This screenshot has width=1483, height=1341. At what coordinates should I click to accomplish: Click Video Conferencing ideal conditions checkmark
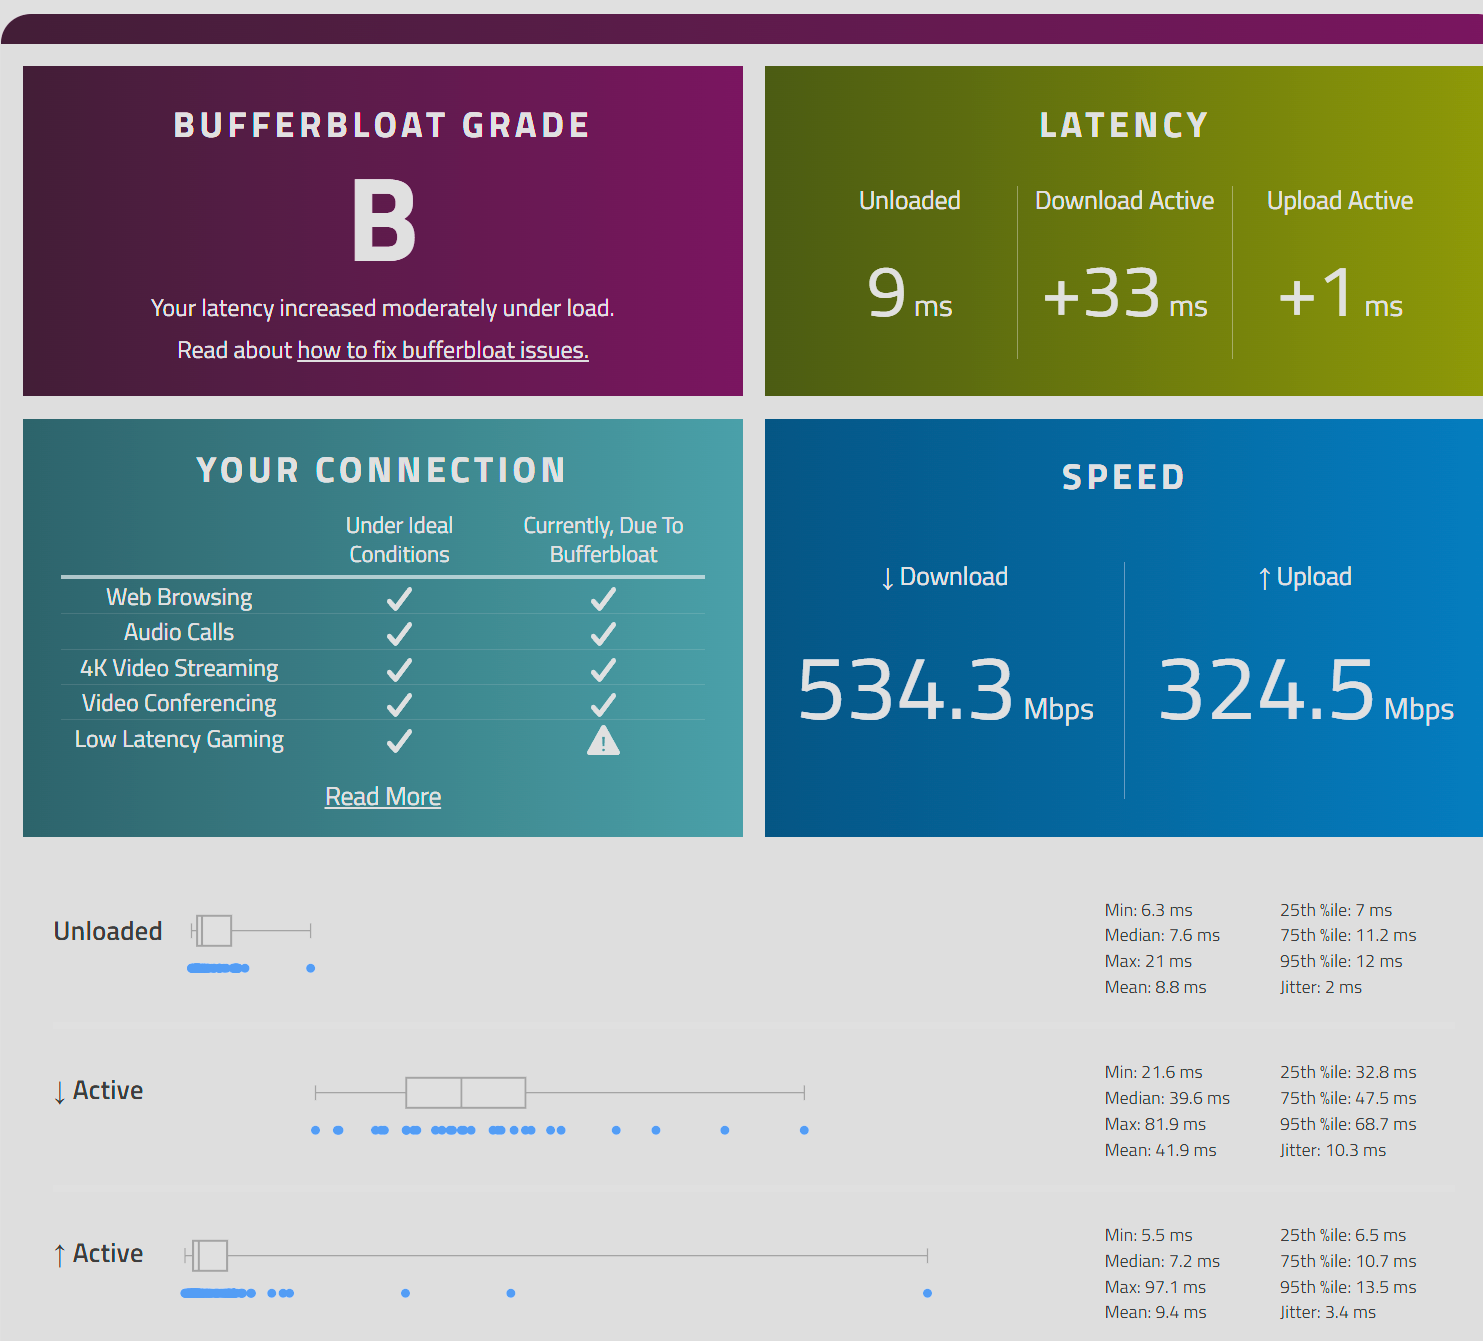tap(399, 705)
